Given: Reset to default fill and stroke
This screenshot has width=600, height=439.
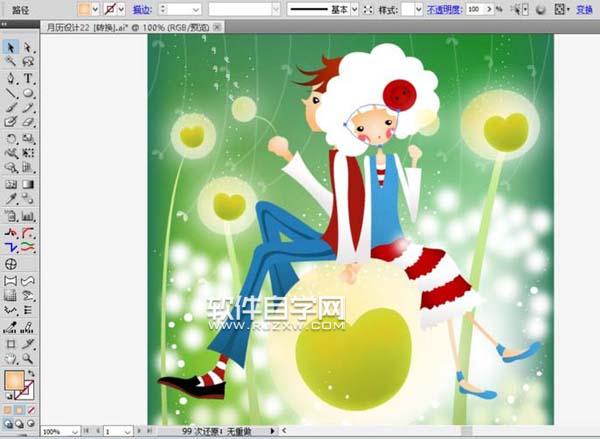Looking at the screenshot, I should coord(8,396).
